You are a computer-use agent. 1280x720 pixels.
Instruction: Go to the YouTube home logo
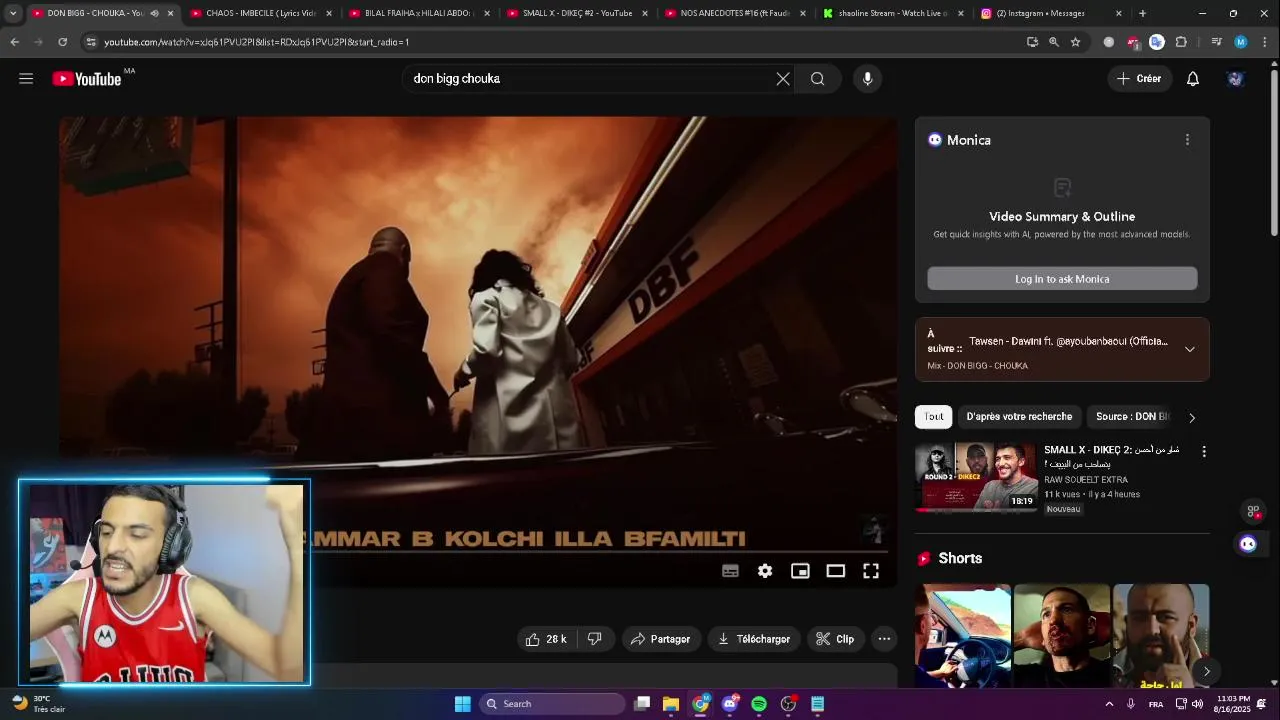[87, 79]
